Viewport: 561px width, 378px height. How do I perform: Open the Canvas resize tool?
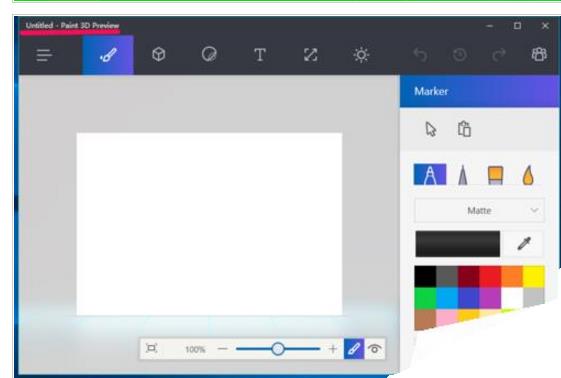311,55
